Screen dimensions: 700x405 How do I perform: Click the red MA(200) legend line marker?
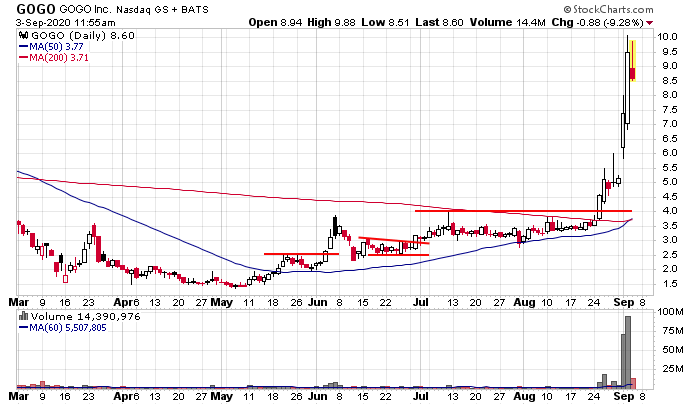pyautogui.click(x=23, y=58)
